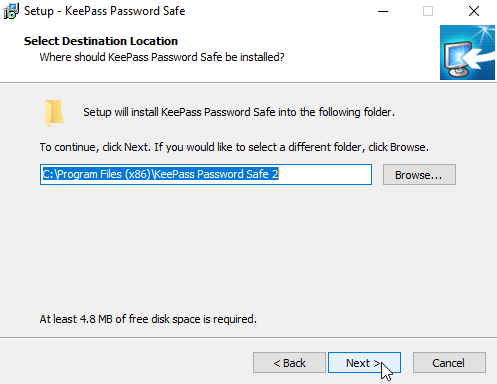497x384 pixels.
Task: Click the Next button to continue
Action: click(x=364, y=363)
